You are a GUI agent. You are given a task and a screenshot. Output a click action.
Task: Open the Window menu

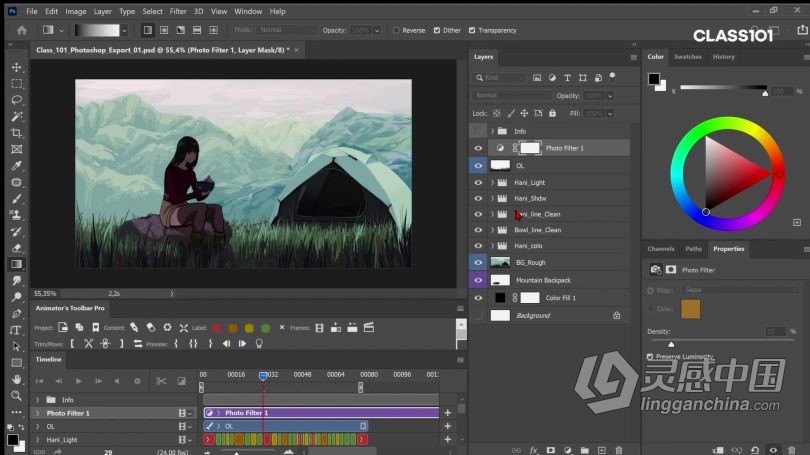coord(248,11)
